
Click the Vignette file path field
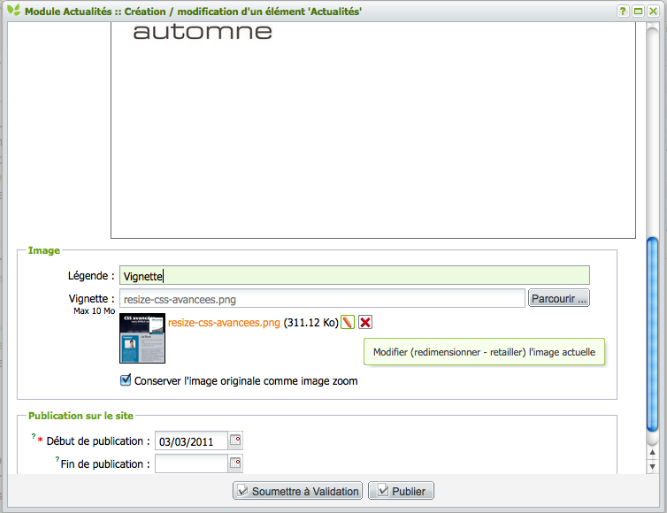click(322, 298)
